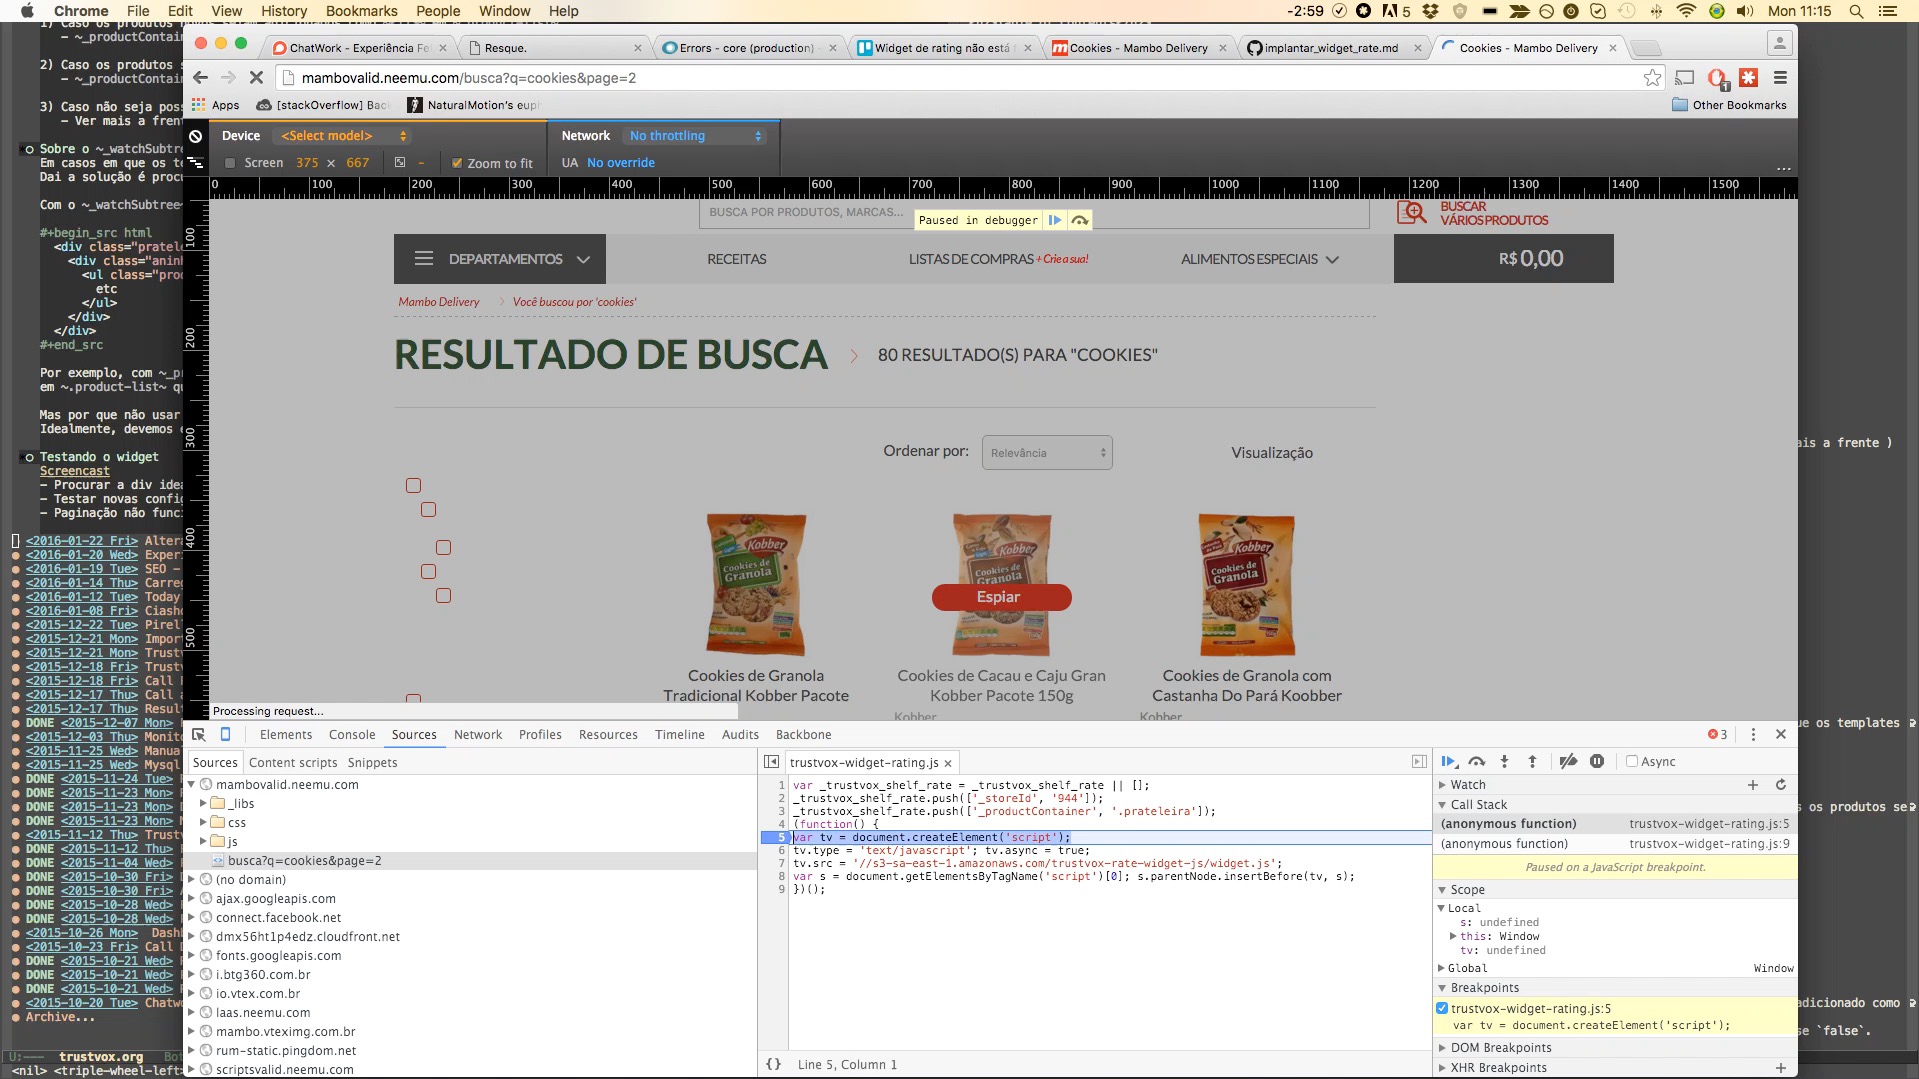Go back to previous page

coord(200,78)
